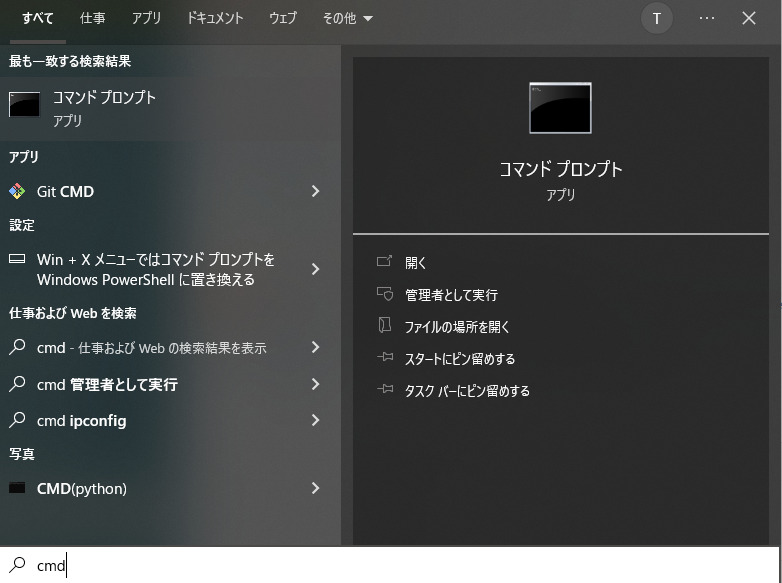This screenshot has width=782, height=583.
Task: Switch to the ドキュメント tab
Action: (214, 18)
